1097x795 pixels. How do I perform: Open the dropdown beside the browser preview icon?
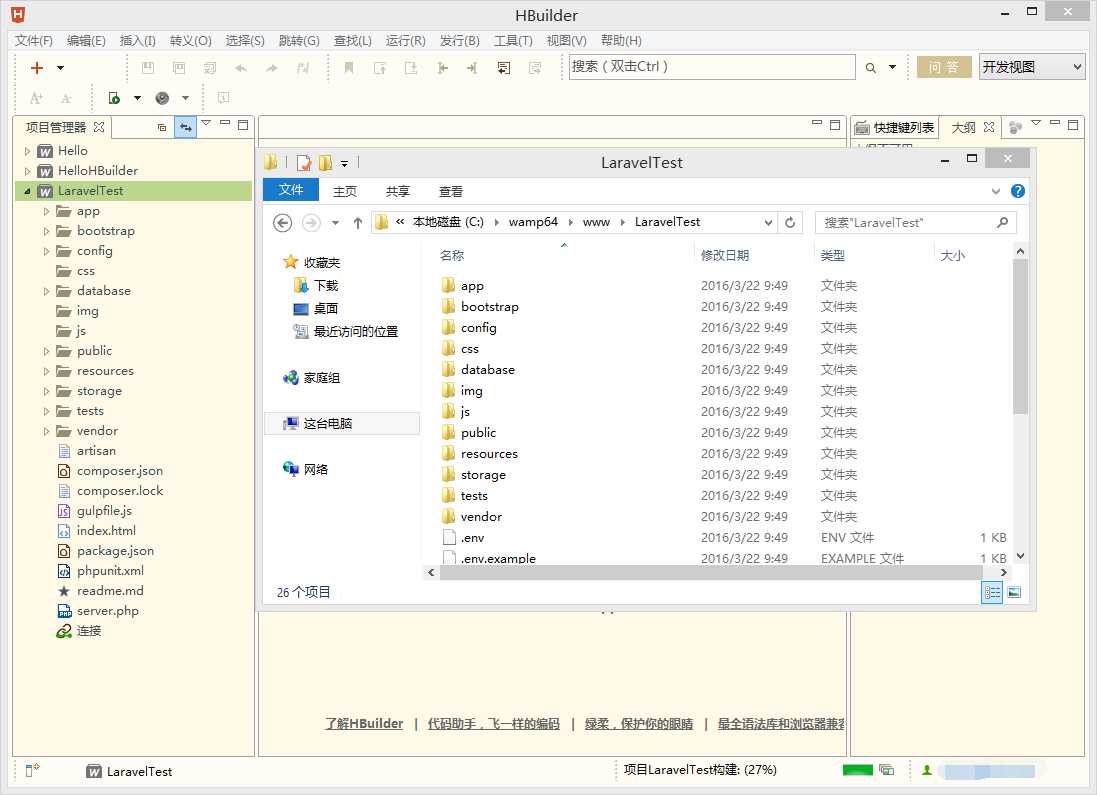tap(185, 98)
